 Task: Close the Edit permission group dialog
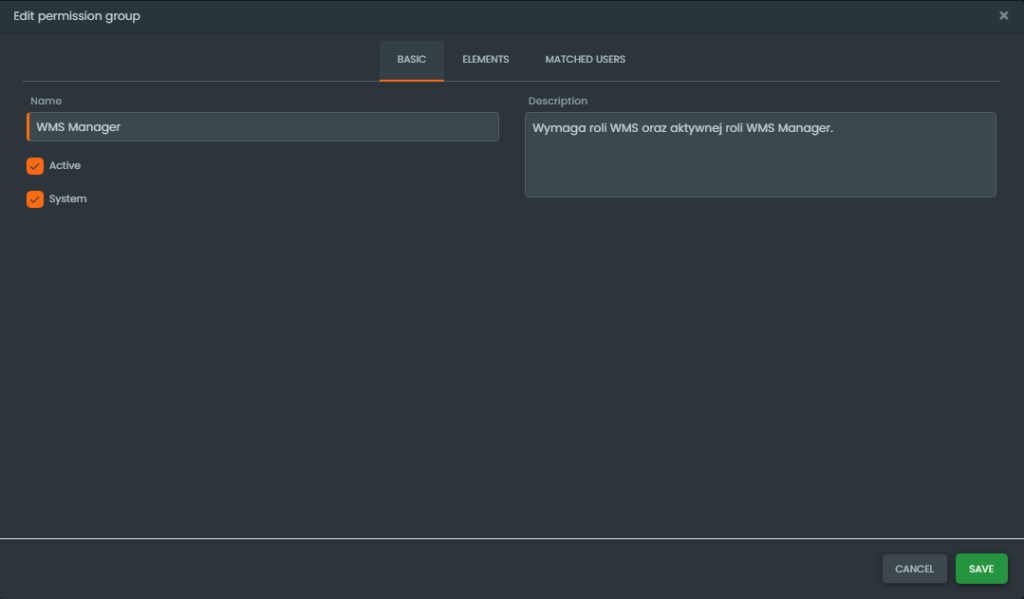click(1003, 16)
